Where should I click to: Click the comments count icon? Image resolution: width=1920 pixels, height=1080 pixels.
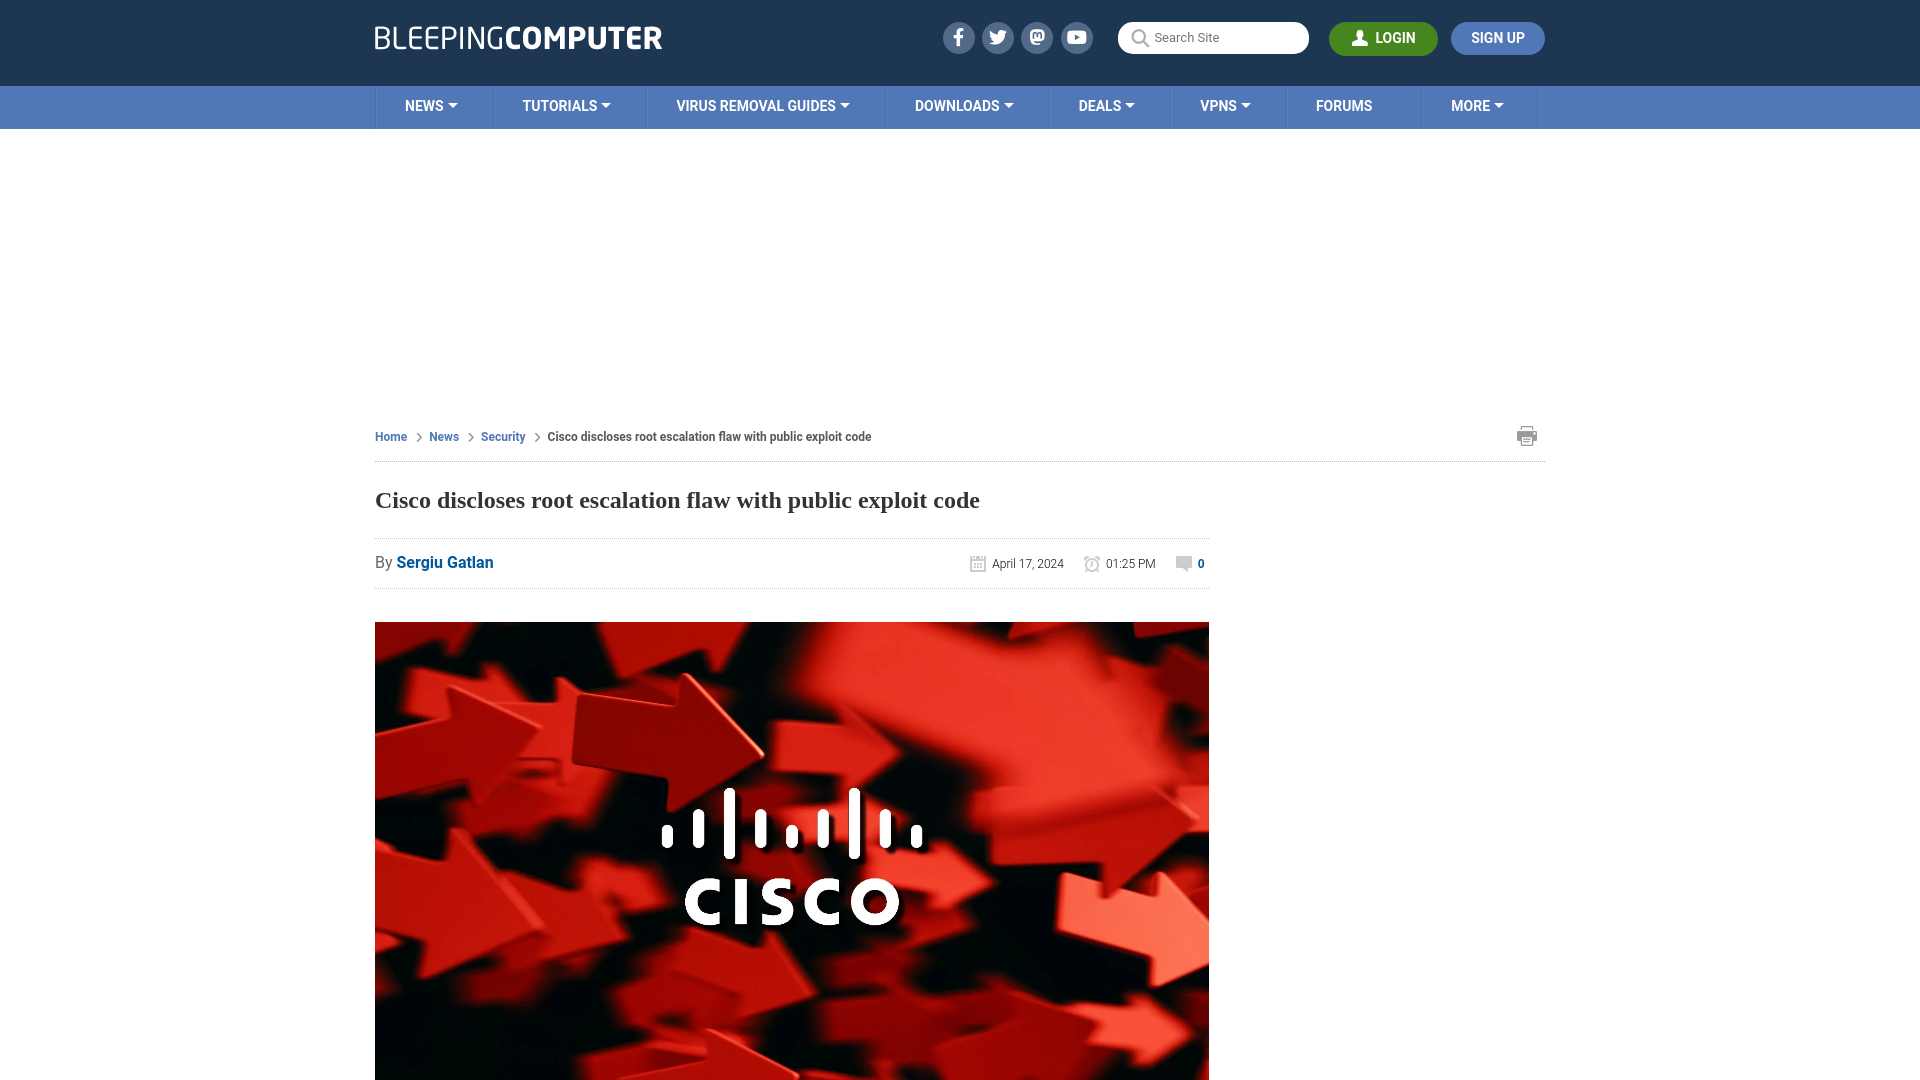tap(1183, 563)
